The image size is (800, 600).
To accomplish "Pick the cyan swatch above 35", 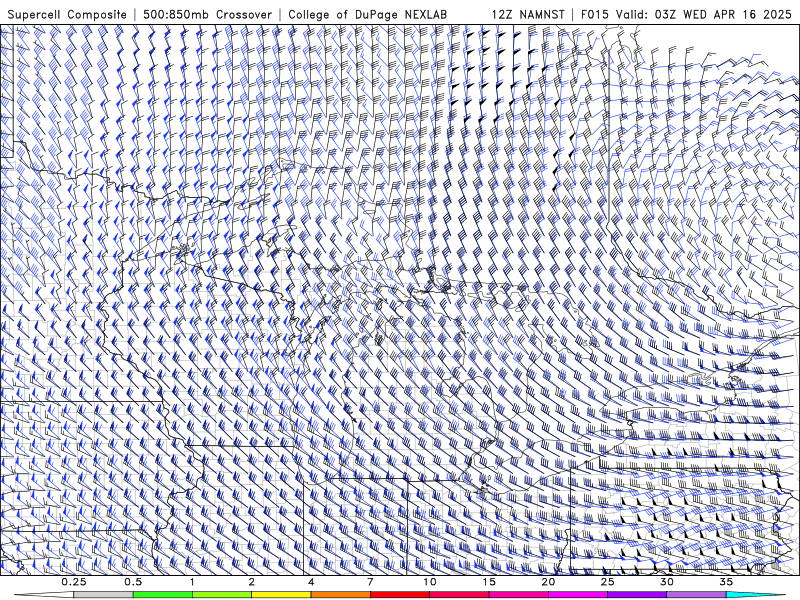I will coord(755,595).
